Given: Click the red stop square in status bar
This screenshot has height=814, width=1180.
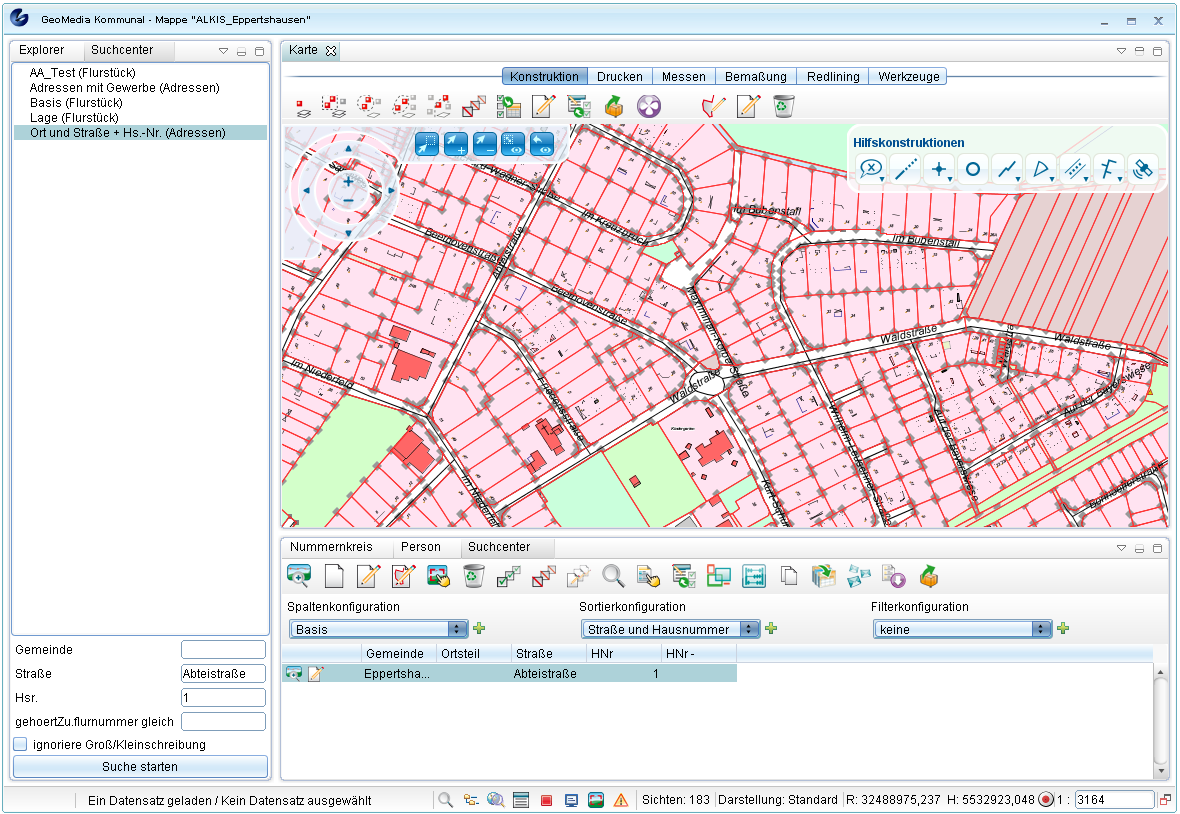Looking at the screenshot, I should click(x=546, y=800).
